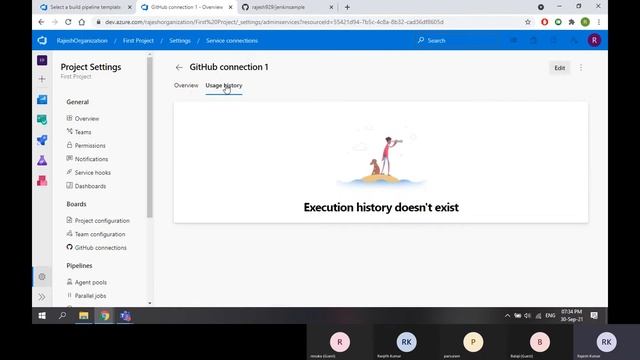
Task: Select the Usage history tab
Action: (224, 85)
